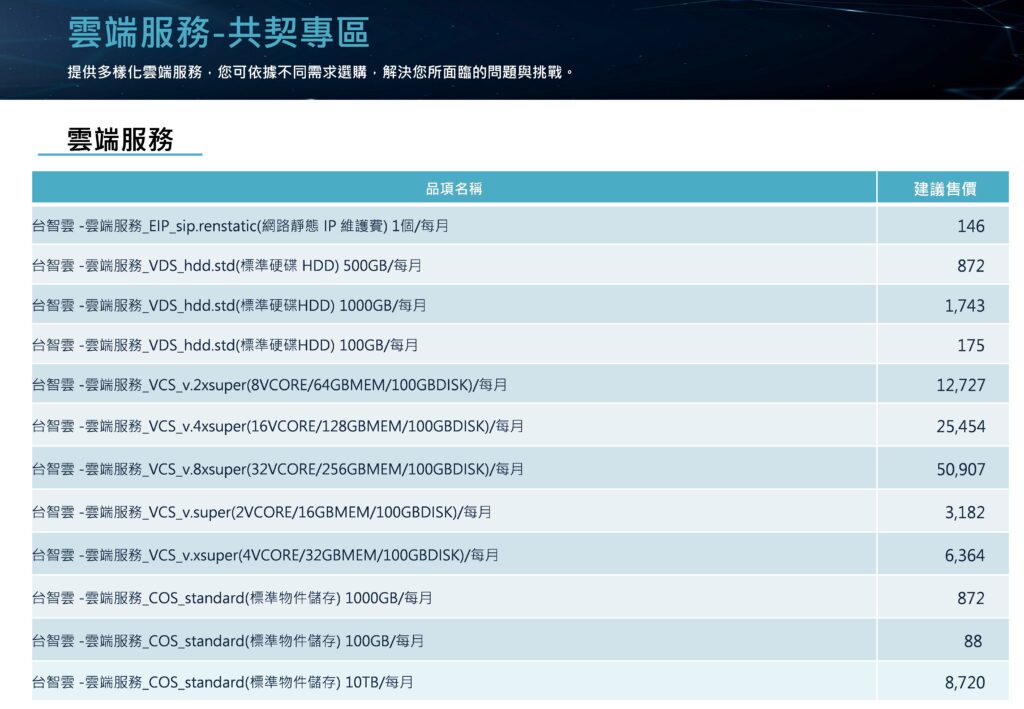Click the price 146 cell
The height and width of the screenshot is (709, 1024).
tap(970, 226)
